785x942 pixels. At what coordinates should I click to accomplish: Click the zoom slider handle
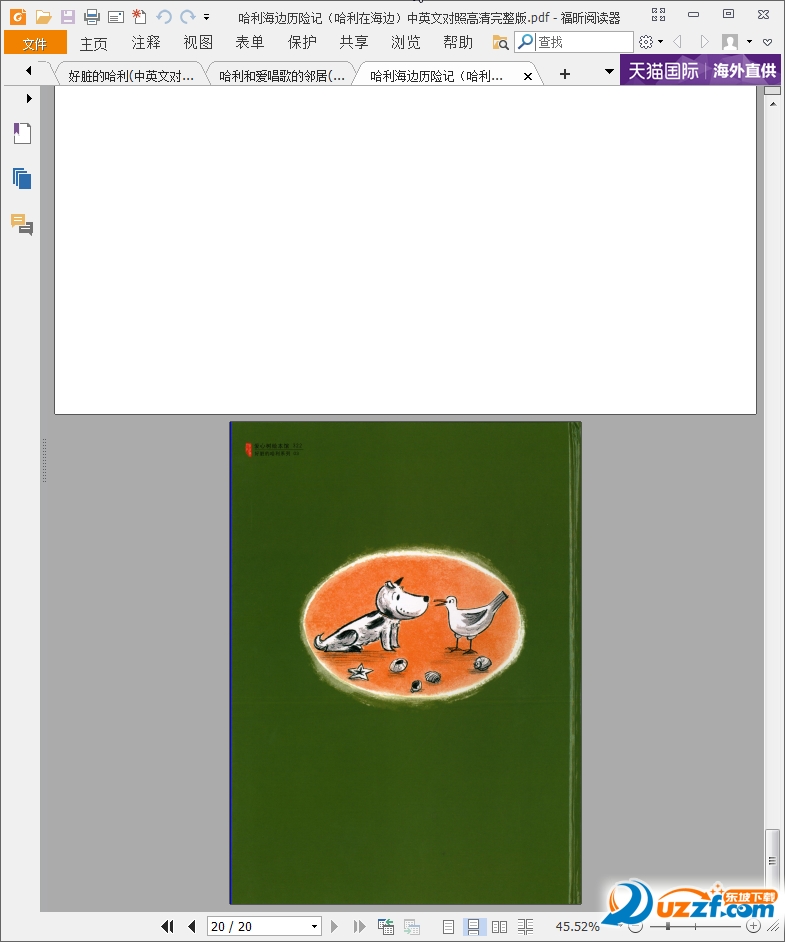click(x=667, y=926)
